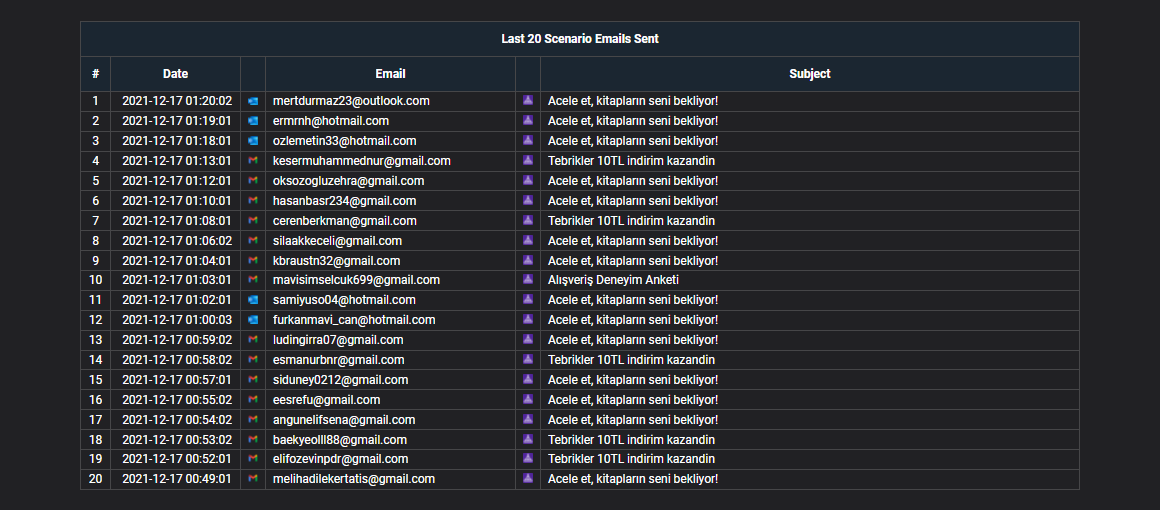Select email esmanurbnr@gmail.com
The width and height of the screenshot is (1160, 510).
(339, 360)
